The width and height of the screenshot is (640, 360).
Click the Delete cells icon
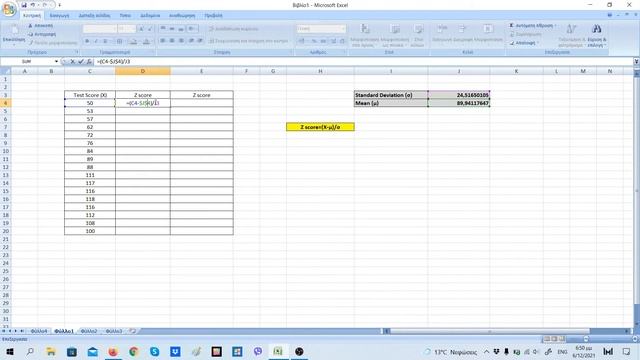coord(462,29)
